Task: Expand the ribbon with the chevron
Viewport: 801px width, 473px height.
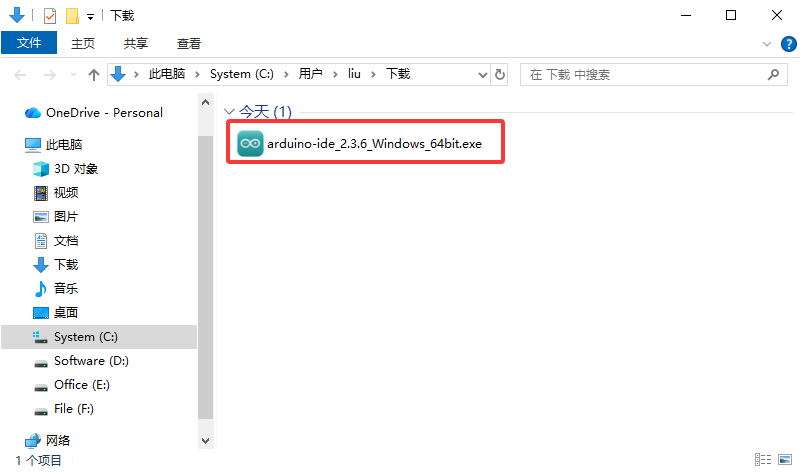Action: [766, 44]
